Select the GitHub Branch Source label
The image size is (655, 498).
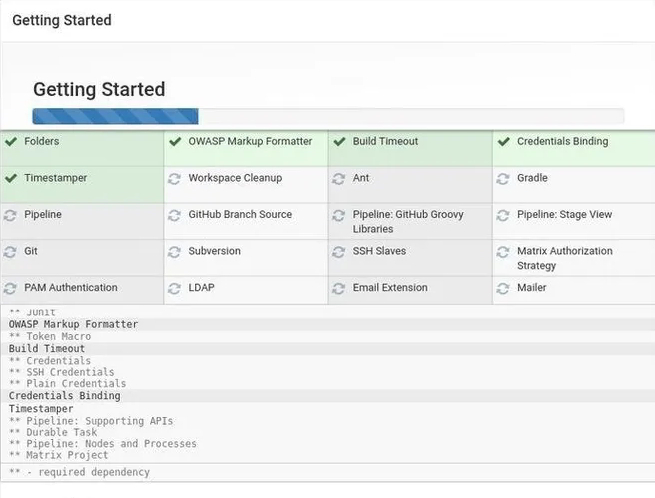[x=240, y=215]
